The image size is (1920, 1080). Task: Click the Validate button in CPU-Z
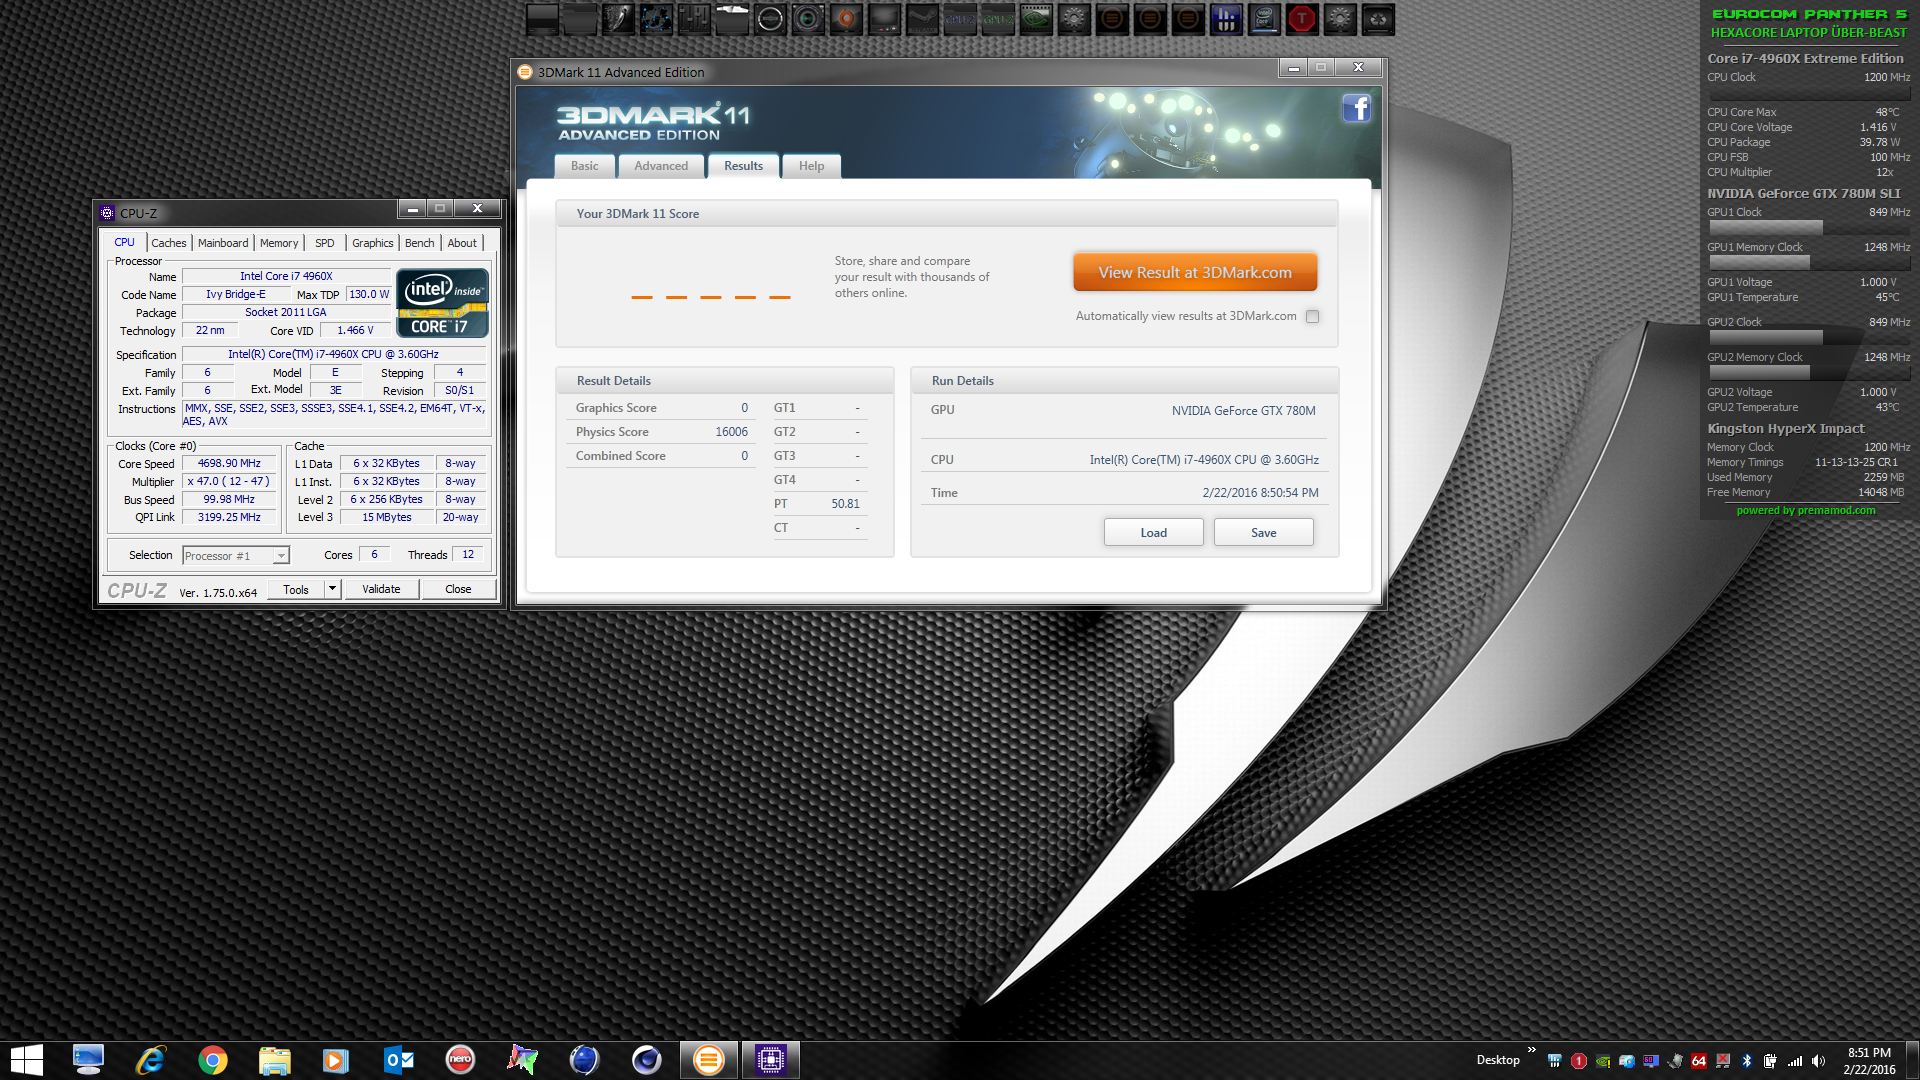381,589
